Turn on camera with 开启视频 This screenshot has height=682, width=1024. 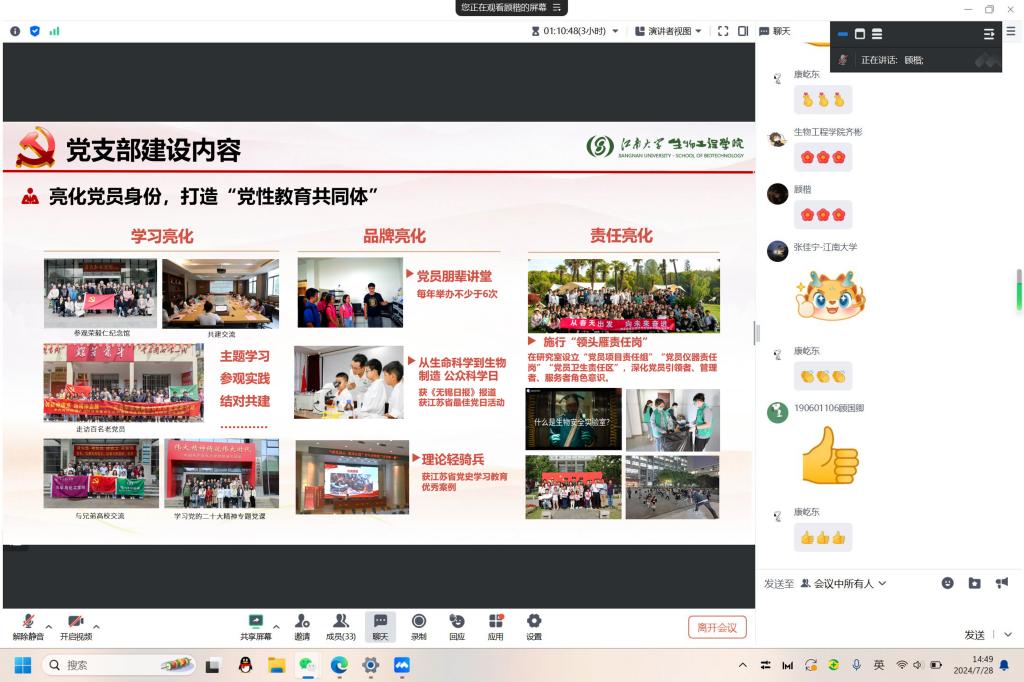(x=76, y=623)
